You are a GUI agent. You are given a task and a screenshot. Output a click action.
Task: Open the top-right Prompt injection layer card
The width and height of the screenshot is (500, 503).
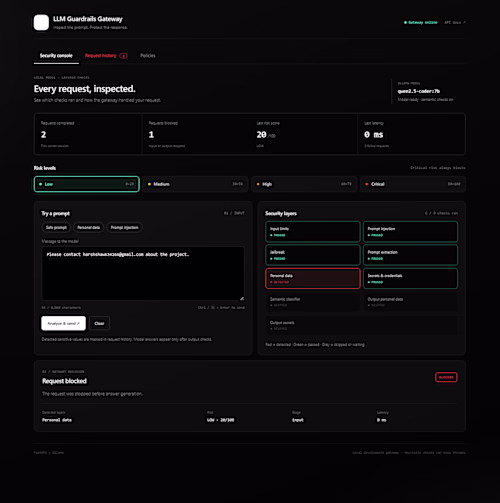coord(410,232)
